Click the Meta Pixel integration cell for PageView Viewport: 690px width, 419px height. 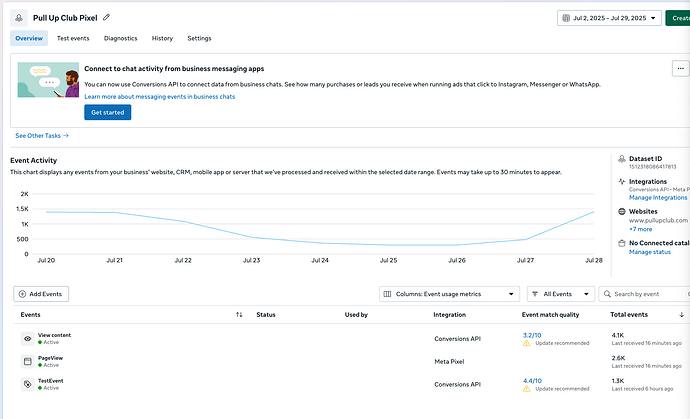pos(449,361)
